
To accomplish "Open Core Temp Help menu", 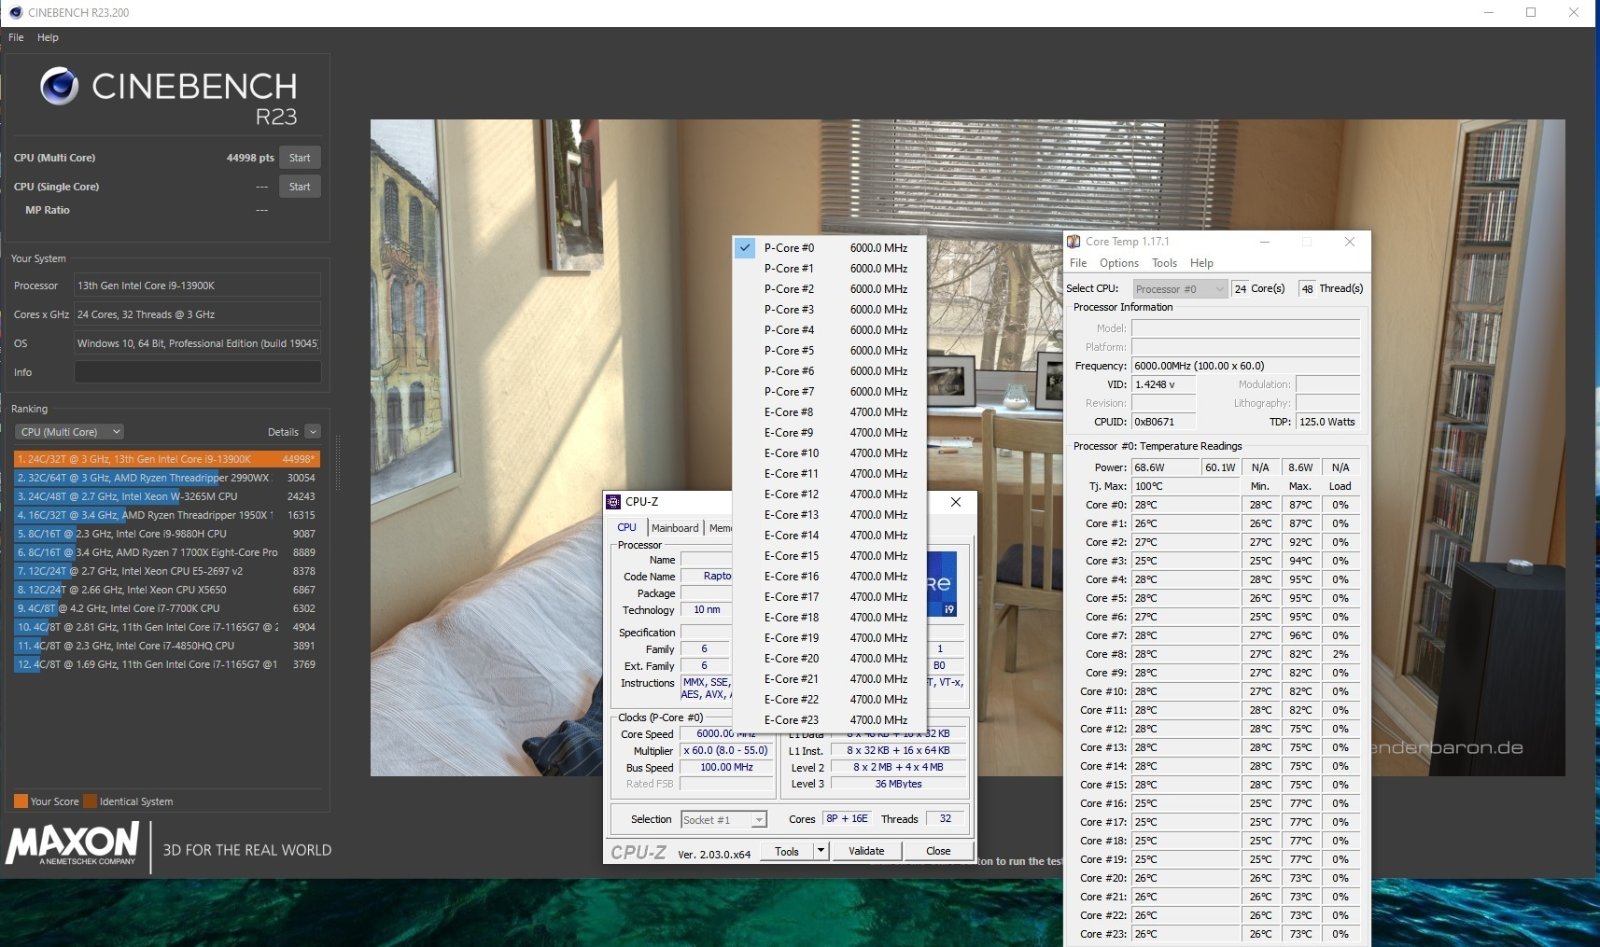I will click(x=1201, y=263).
